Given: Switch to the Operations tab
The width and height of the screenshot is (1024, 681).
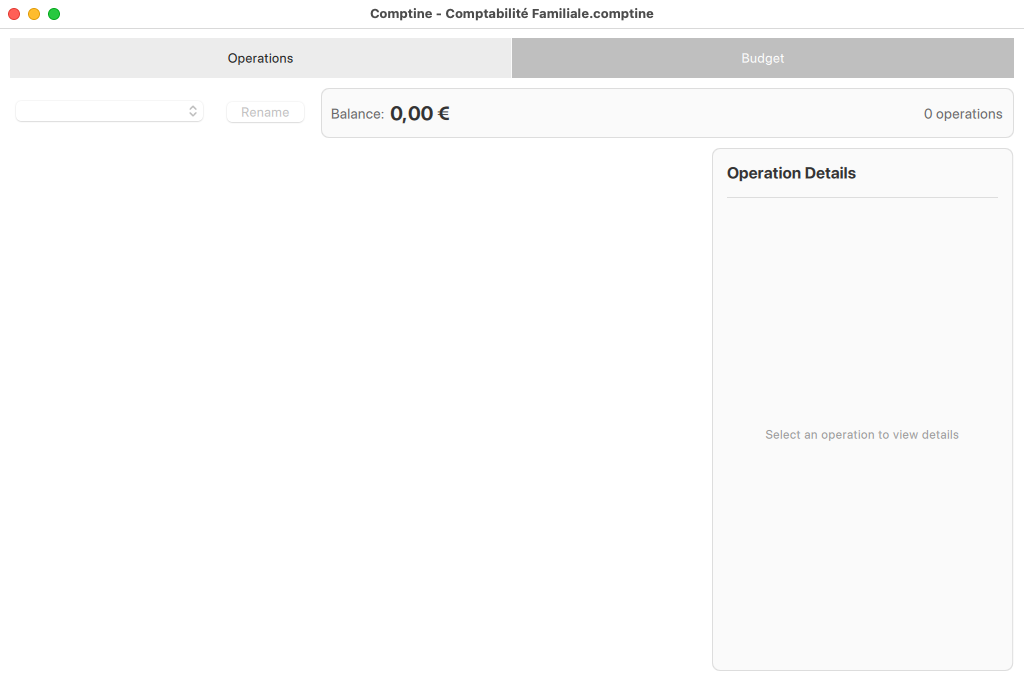Looking at the screenshot, I should [x=260, y=58].
